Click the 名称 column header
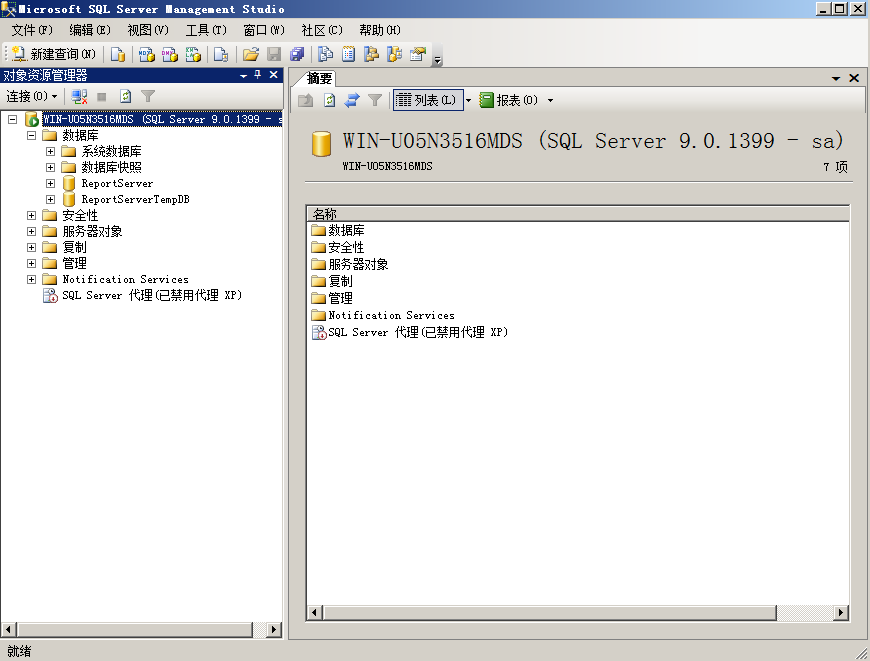The image size is (870, 661). pos(578,214)
